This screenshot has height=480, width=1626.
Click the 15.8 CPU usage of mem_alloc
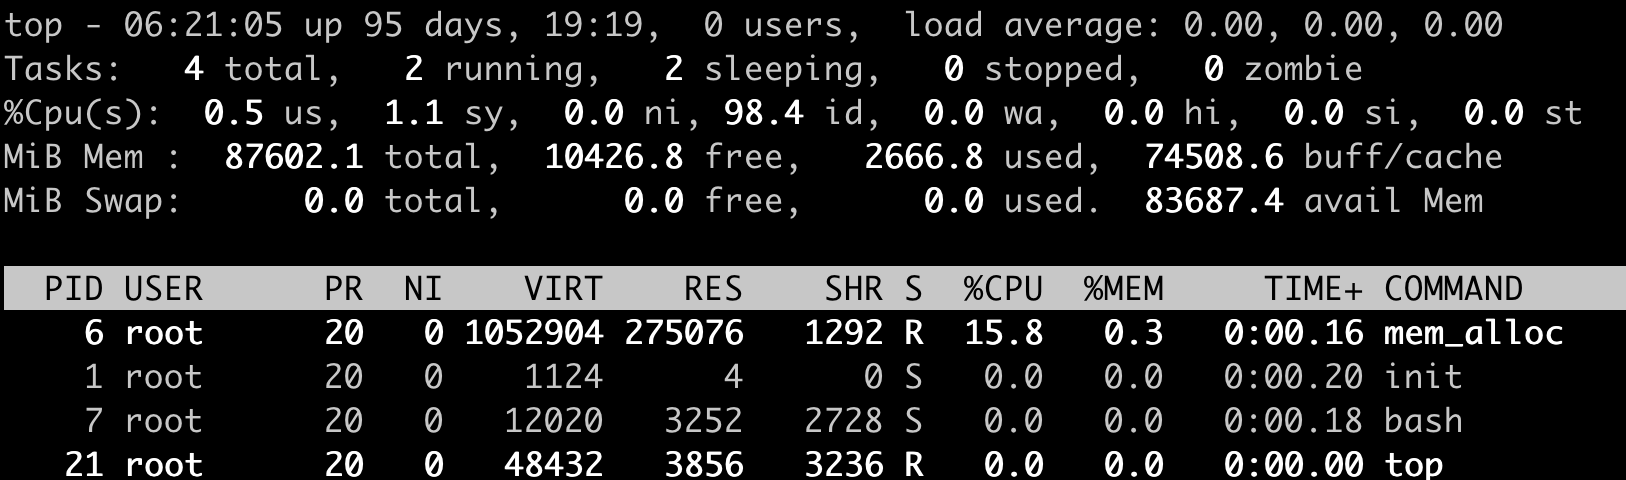(x=1003, y=333)
